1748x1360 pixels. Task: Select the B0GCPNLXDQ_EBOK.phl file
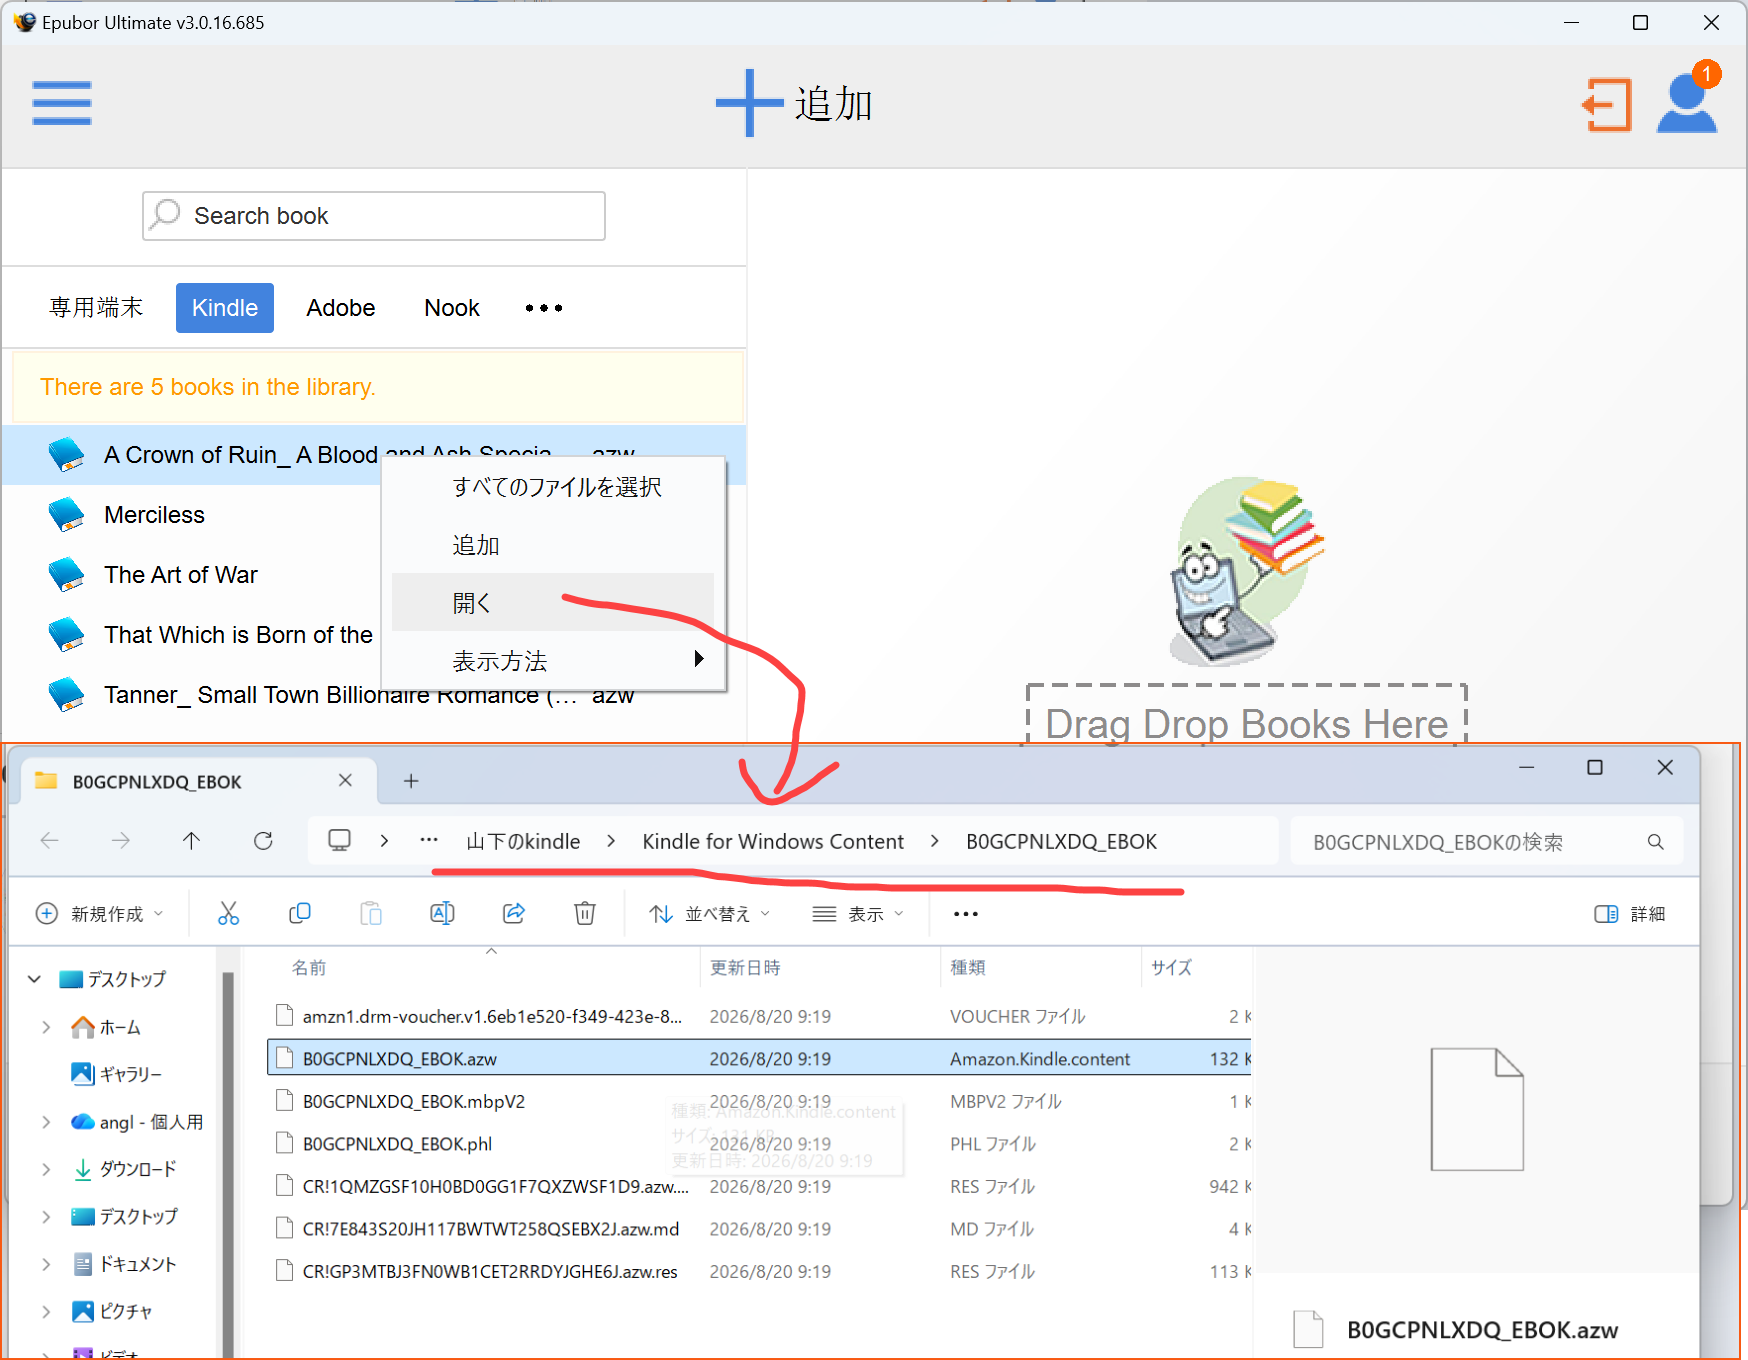click(x=760, y=1143)
